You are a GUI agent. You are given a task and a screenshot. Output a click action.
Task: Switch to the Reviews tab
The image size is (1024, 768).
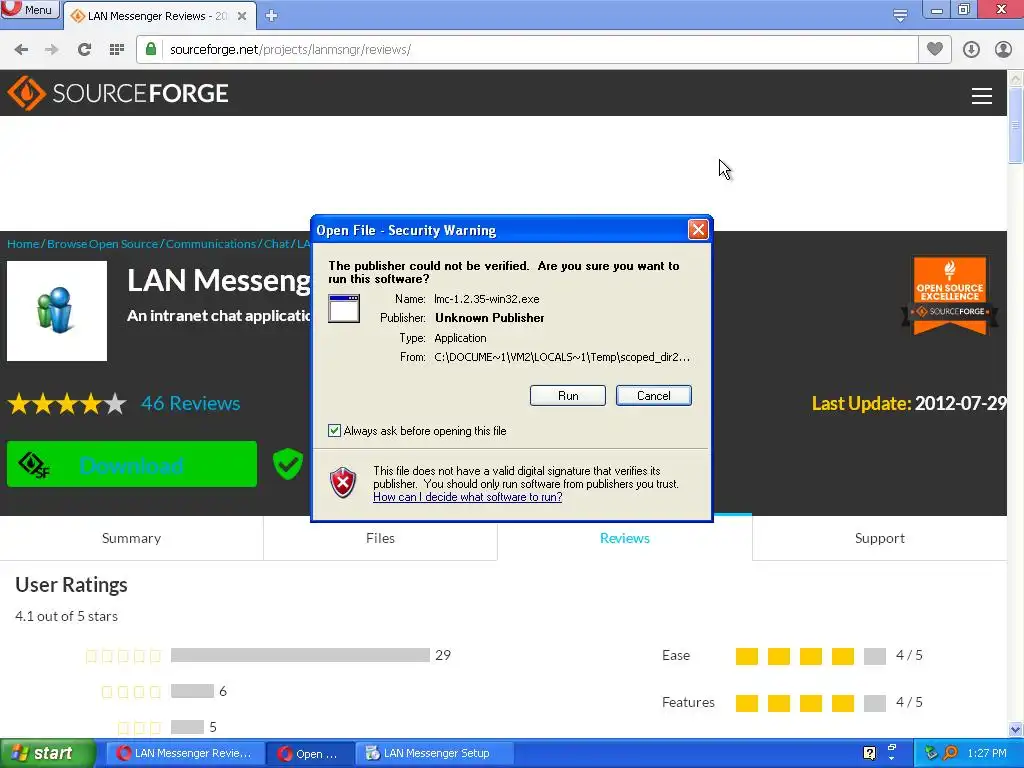coord(625,538)
